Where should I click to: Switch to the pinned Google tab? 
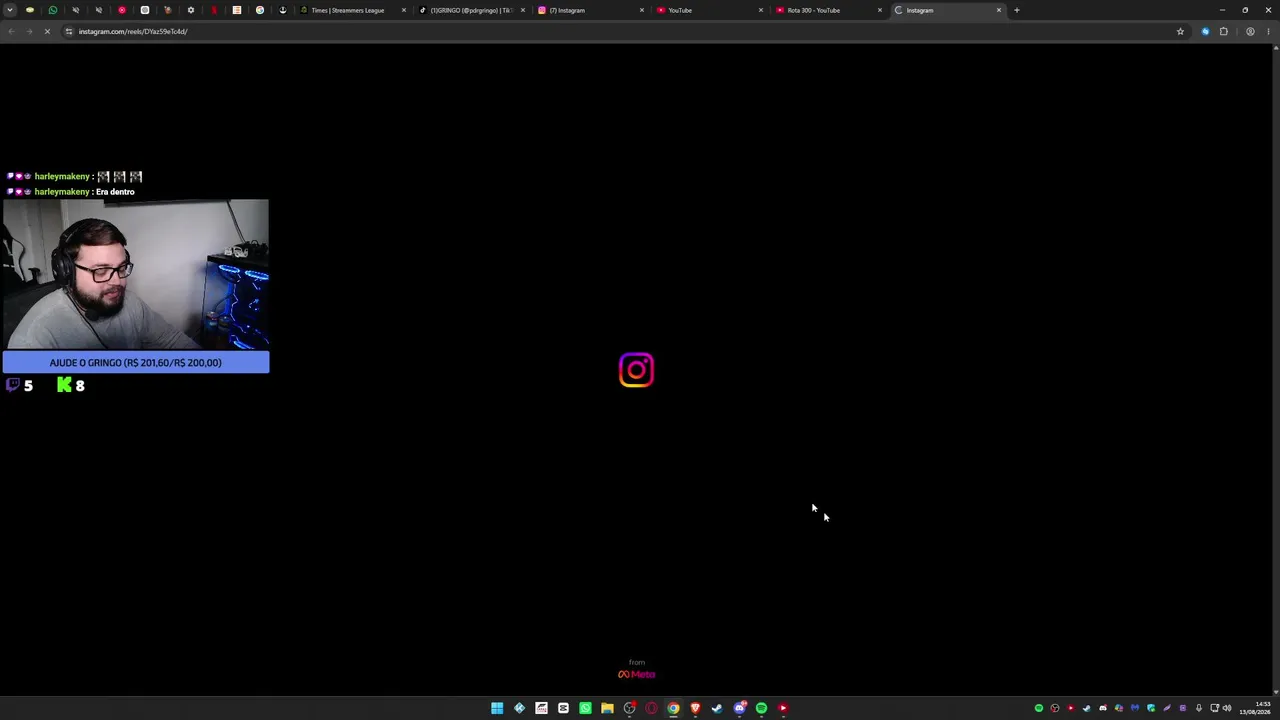(260, 10)
